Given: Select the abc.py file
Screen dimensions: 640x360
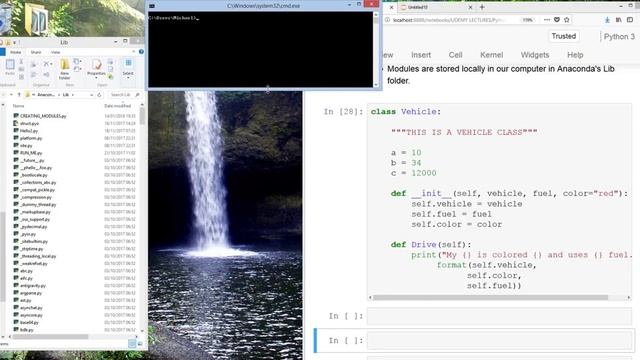Looking at the screenshot, I should [26, 271].
